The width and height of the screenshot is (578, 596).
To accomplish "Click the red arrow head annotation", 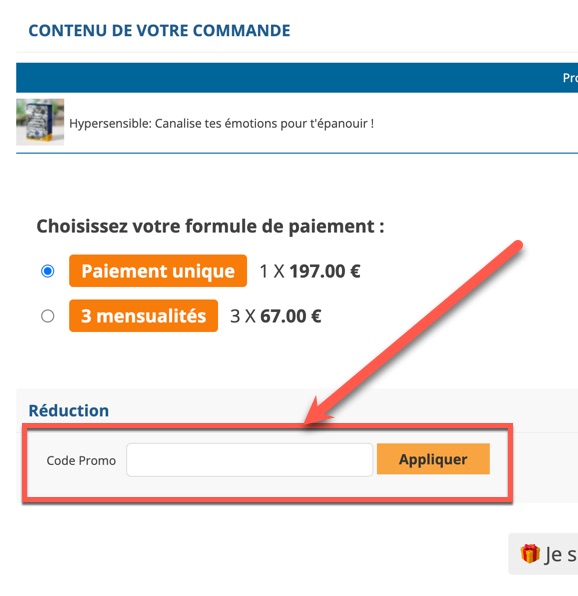I will point(318,412).
